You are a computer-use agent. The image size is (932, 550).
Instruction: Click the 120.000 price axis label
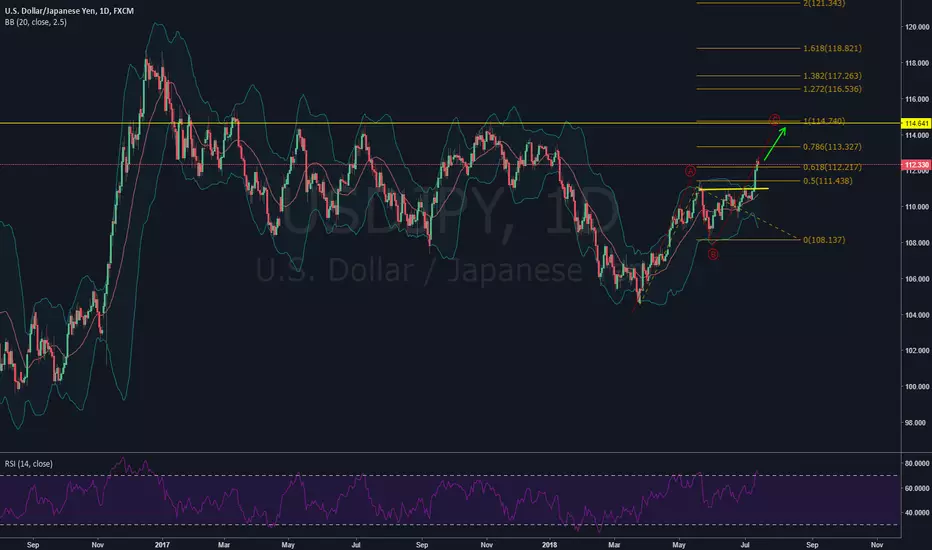(917, 27)
